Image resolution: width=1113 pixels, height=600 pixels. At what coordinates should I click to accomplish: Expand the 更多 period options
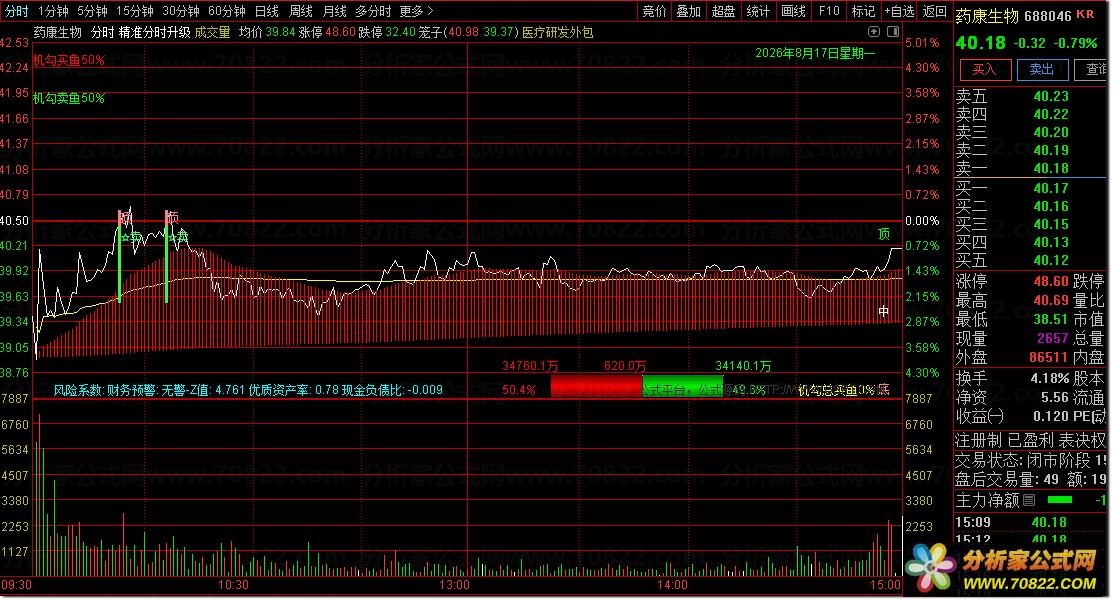[x=416, y=11]
